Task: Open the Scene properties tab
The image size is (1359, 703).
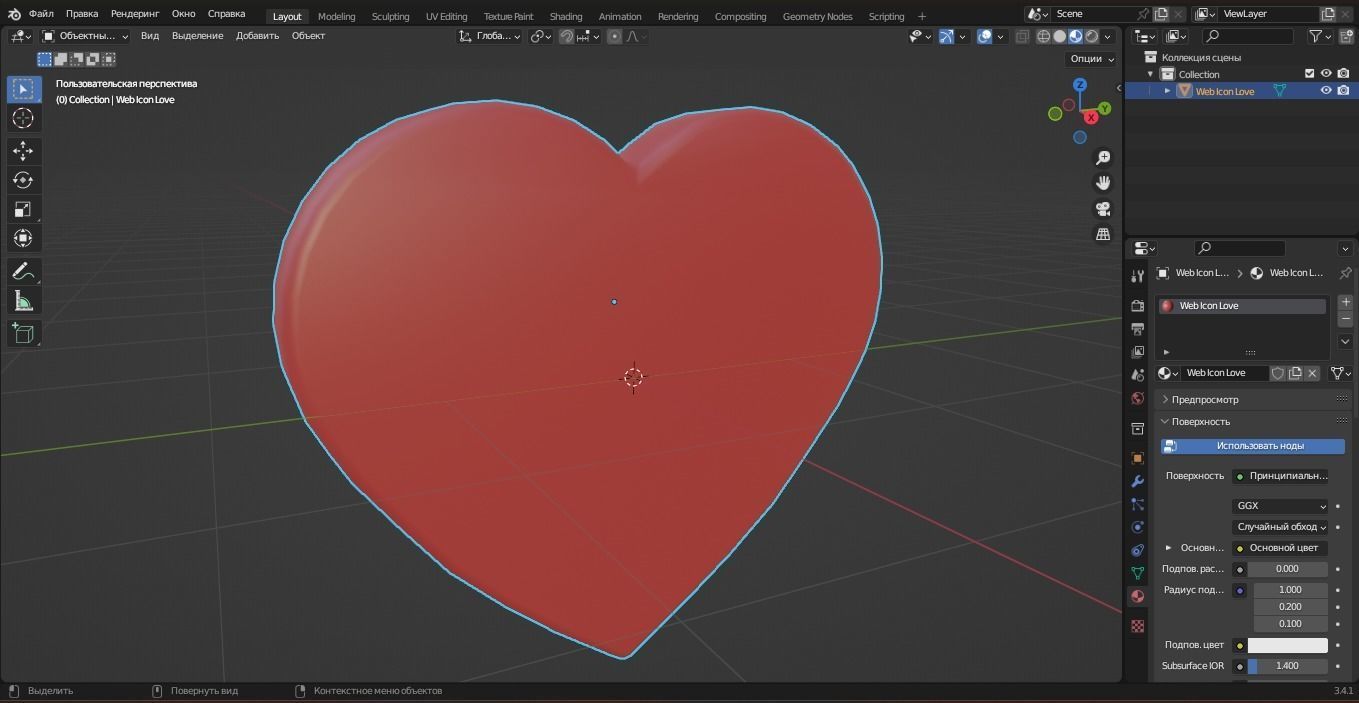Action: pos(1137,375)
